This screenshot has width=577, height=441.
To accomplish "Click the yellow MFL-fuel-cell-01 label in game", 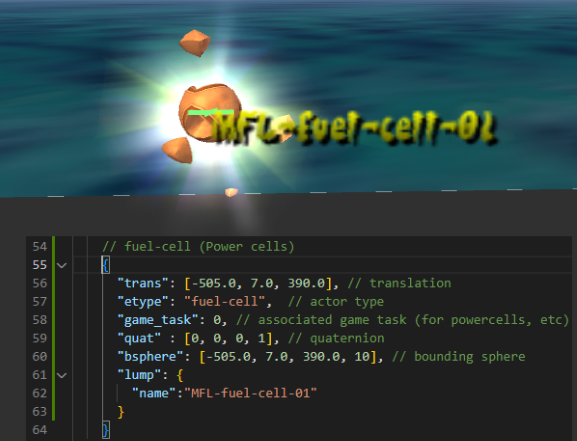I will (355, 127).
